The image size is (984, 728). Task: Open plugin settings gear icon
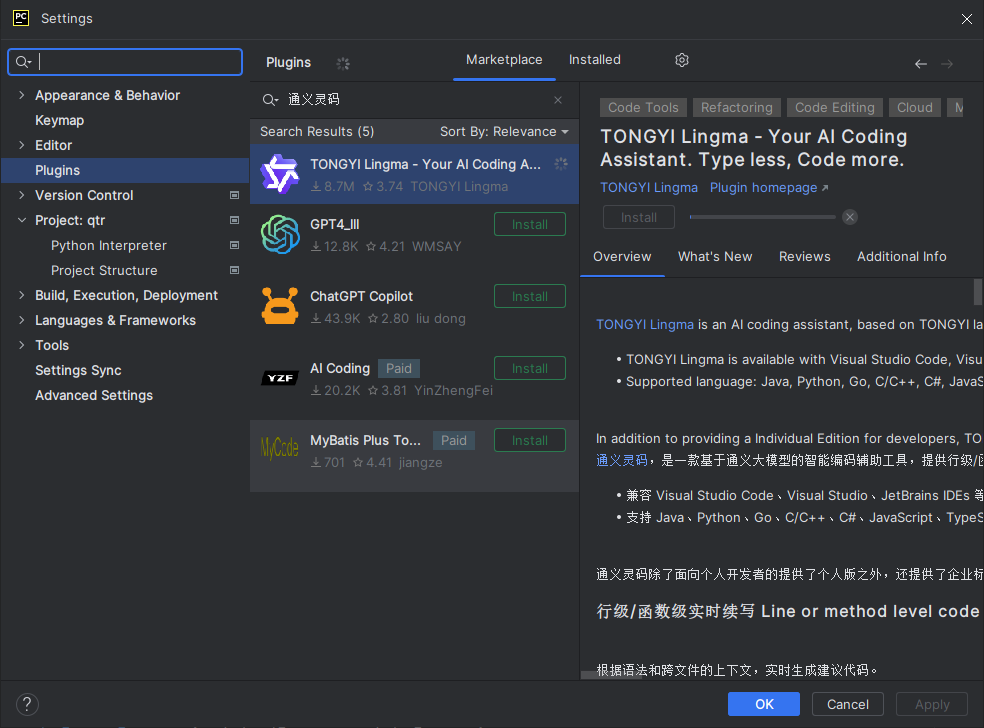point(682,60)
